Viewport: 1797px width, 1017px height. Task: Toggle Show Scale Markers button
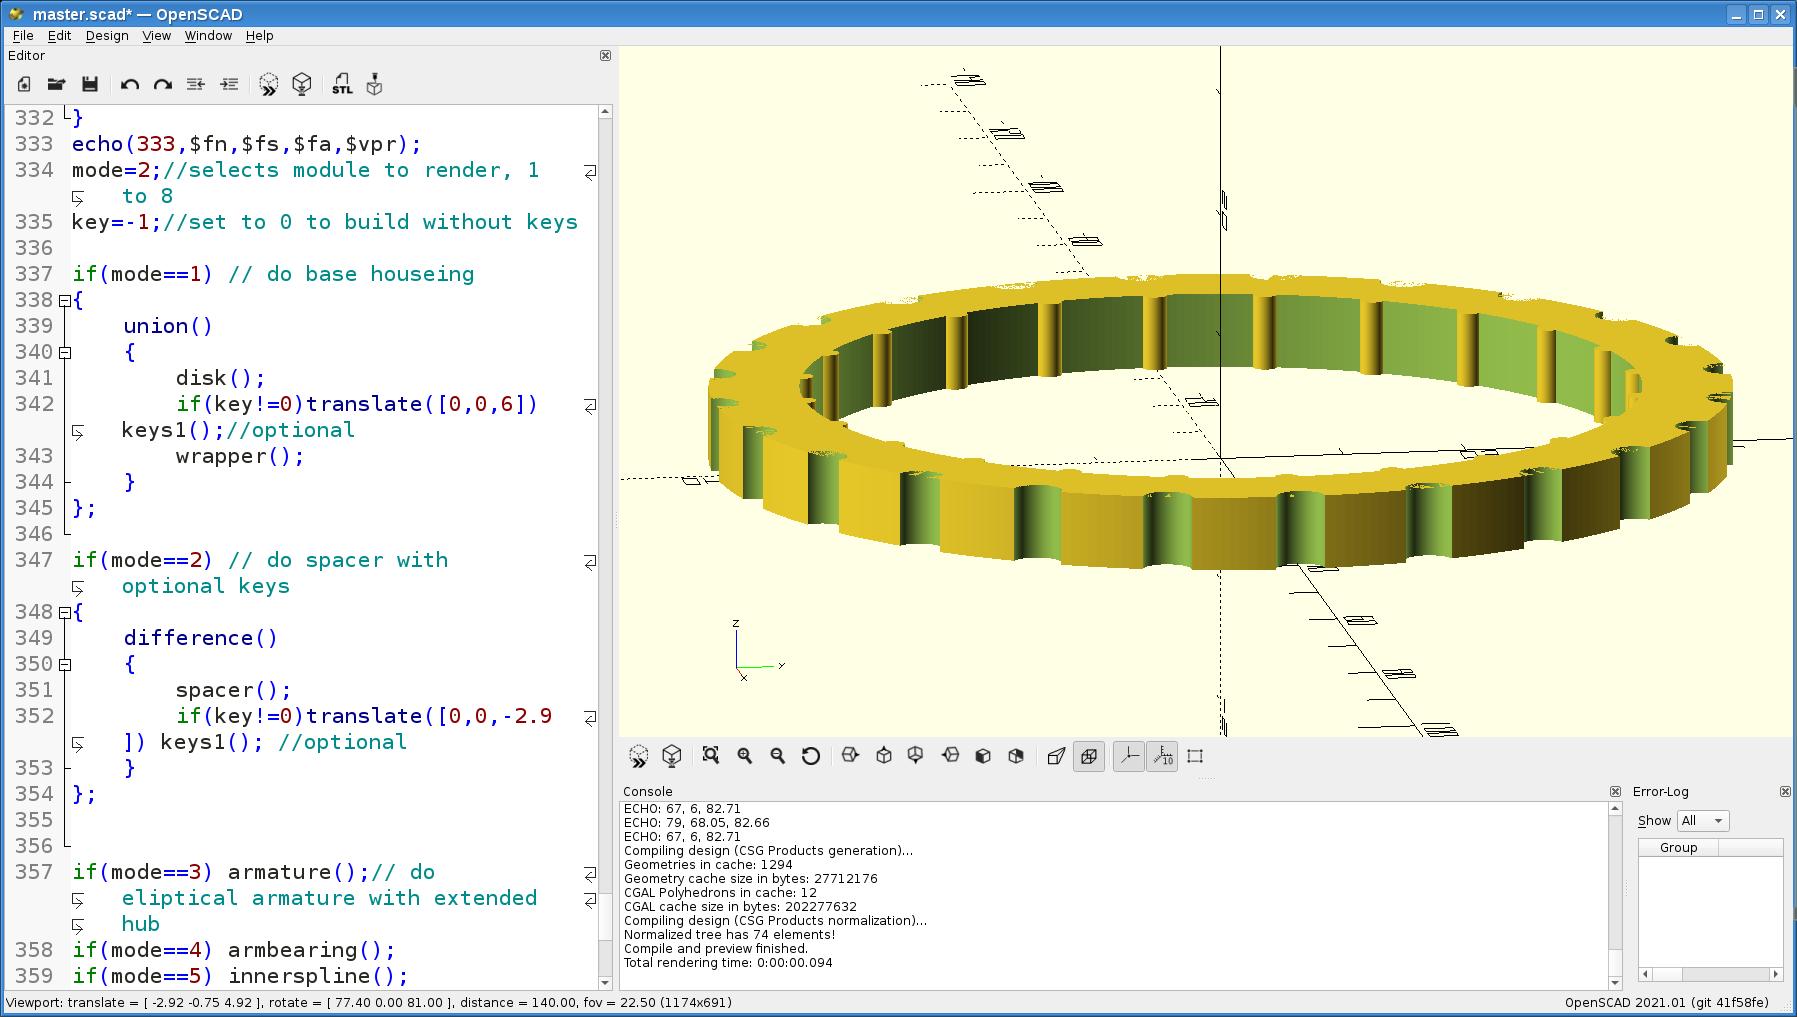click(x=1162, y=756)
